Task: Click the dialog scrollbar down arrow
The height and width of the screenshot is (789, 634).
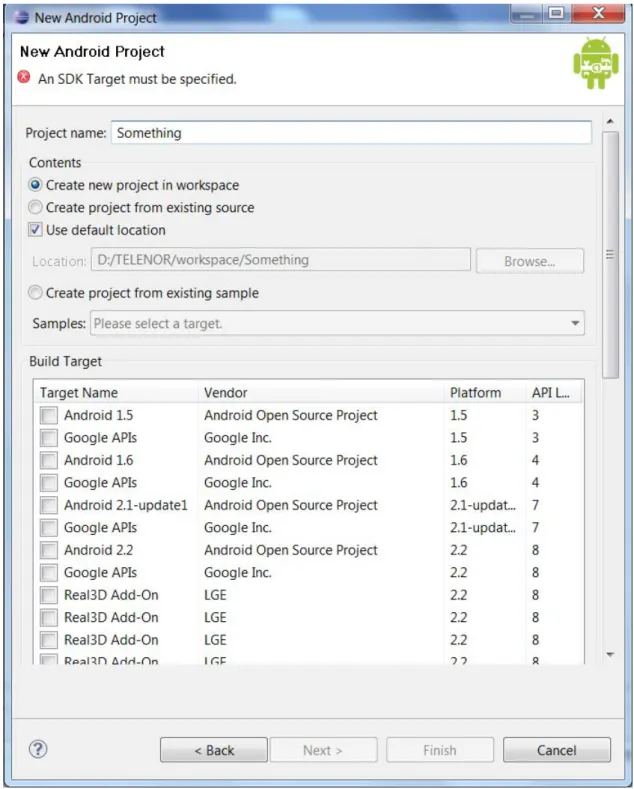Action: [610, 655]
